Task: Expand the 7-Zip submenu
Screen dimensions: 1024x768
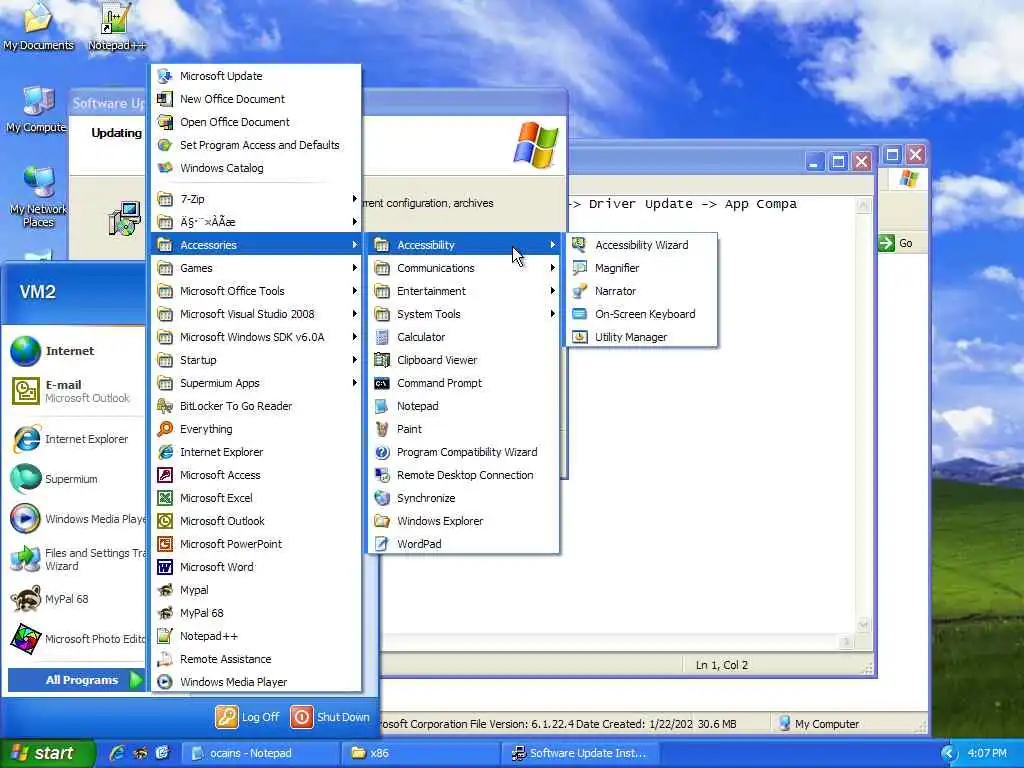Action: (257, 199)
